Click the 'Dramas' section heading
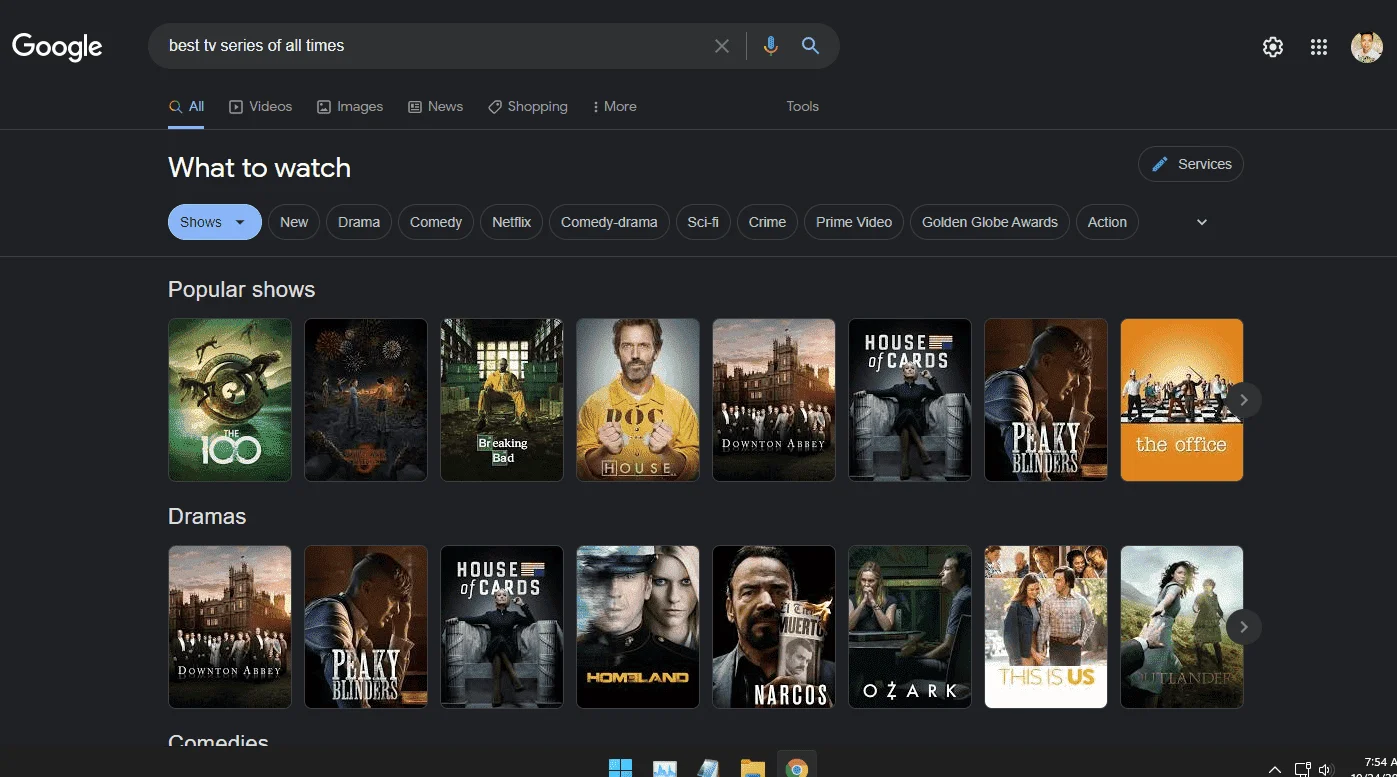Screen dimensions: 1397x777 pos(207,516)
